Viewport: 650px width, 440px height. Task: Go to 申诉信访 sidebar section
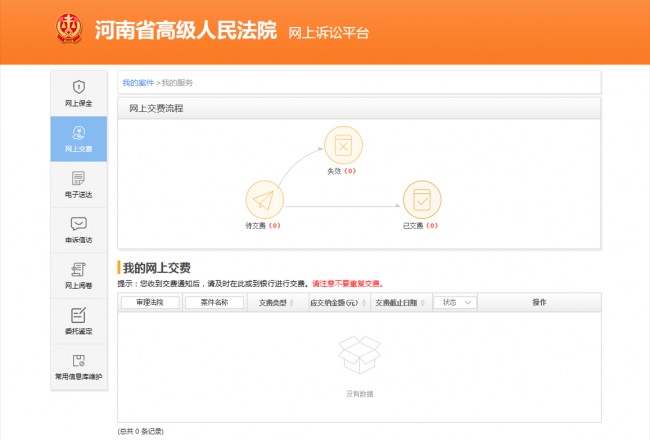[78, 230]
